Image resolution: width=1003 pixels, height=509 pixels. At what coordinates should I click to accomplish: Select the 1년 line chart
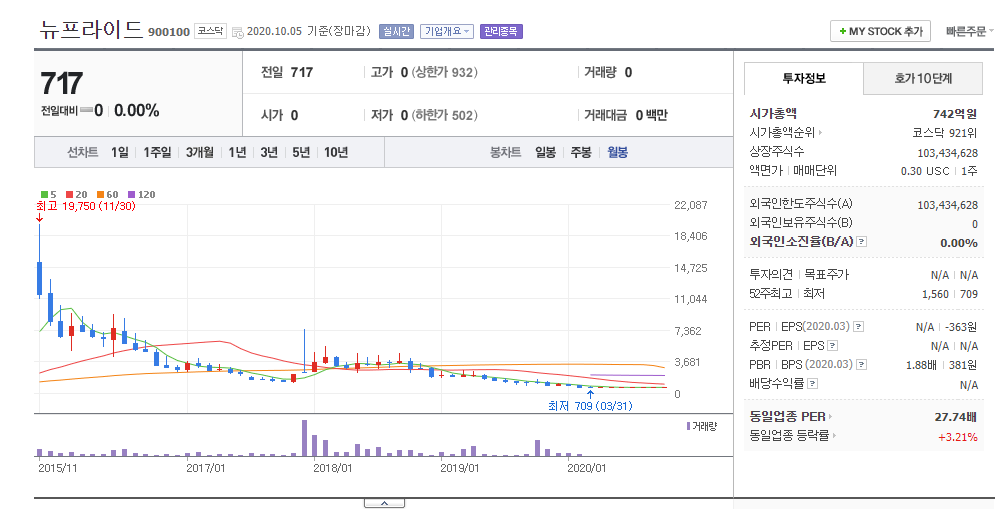(x=237, y=152)
